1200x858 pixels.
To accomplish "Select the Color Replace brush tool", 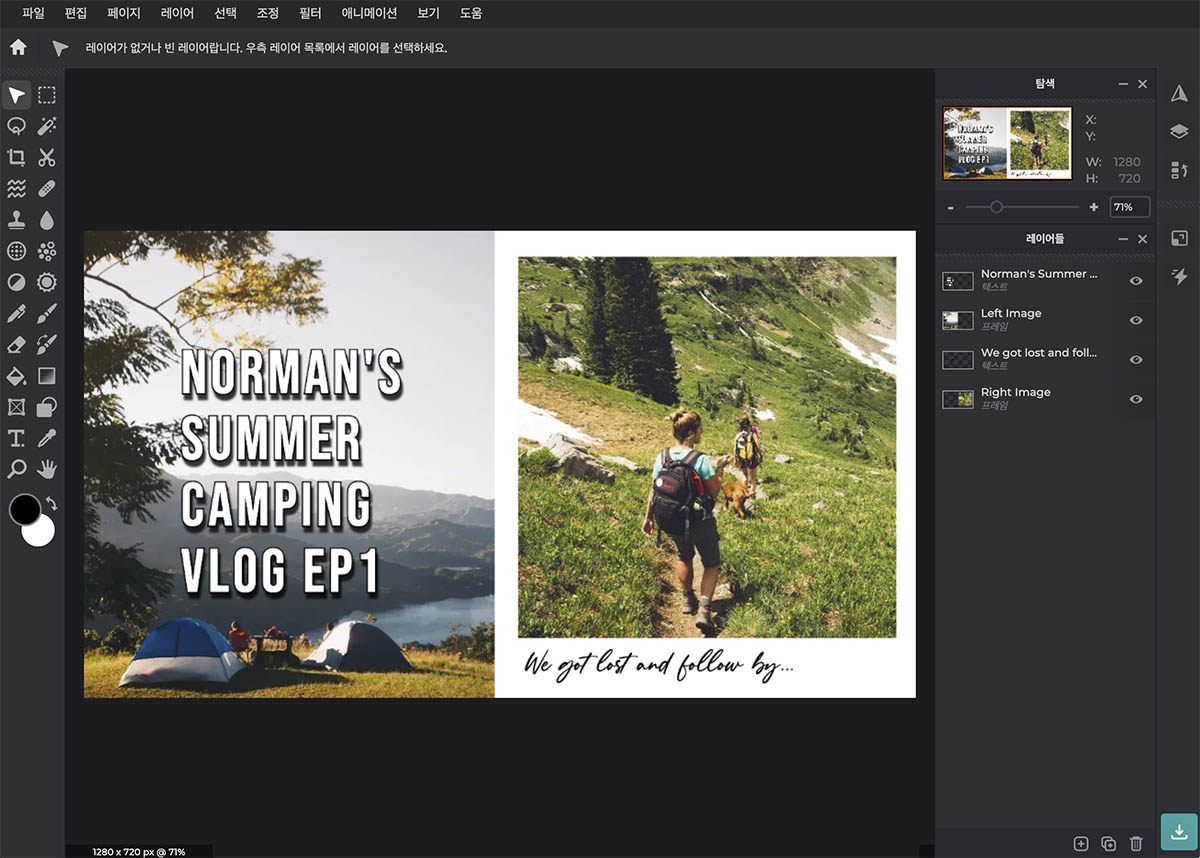I will (x=47, y=344).
